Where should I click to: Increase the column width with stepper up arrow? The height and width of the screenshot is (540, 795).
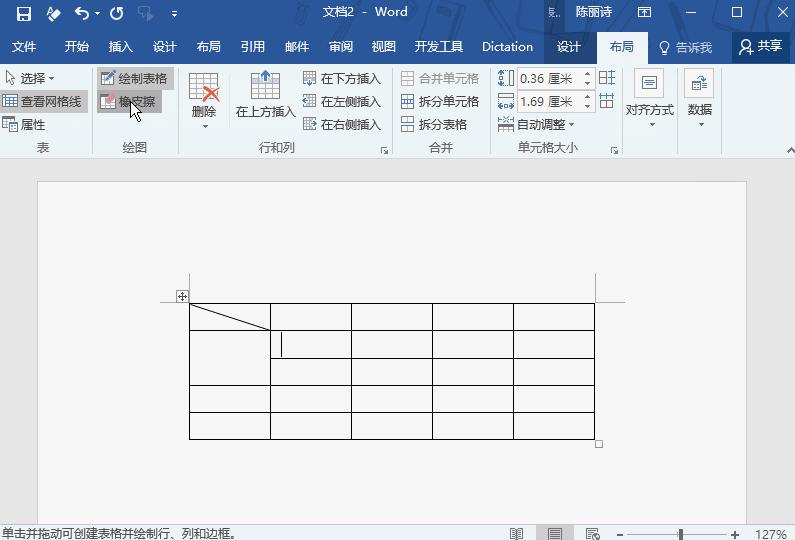coord(587,97)
